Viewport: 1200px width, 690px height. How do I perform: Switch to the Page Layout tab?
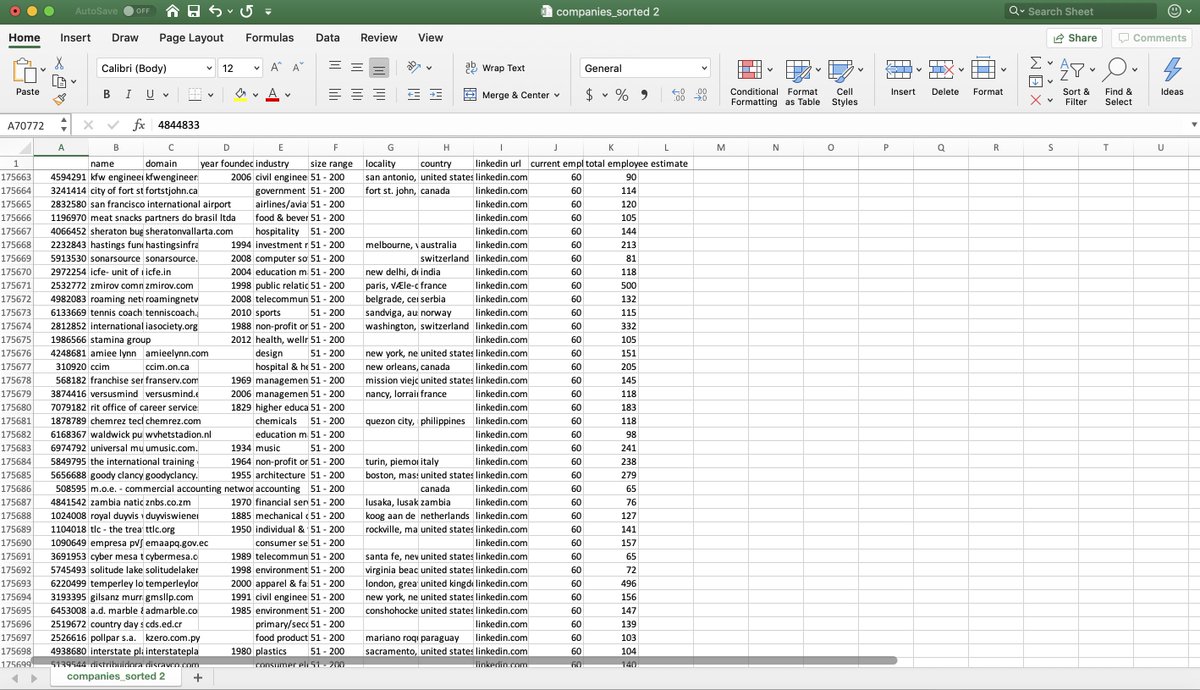click(x=191, y=38)
